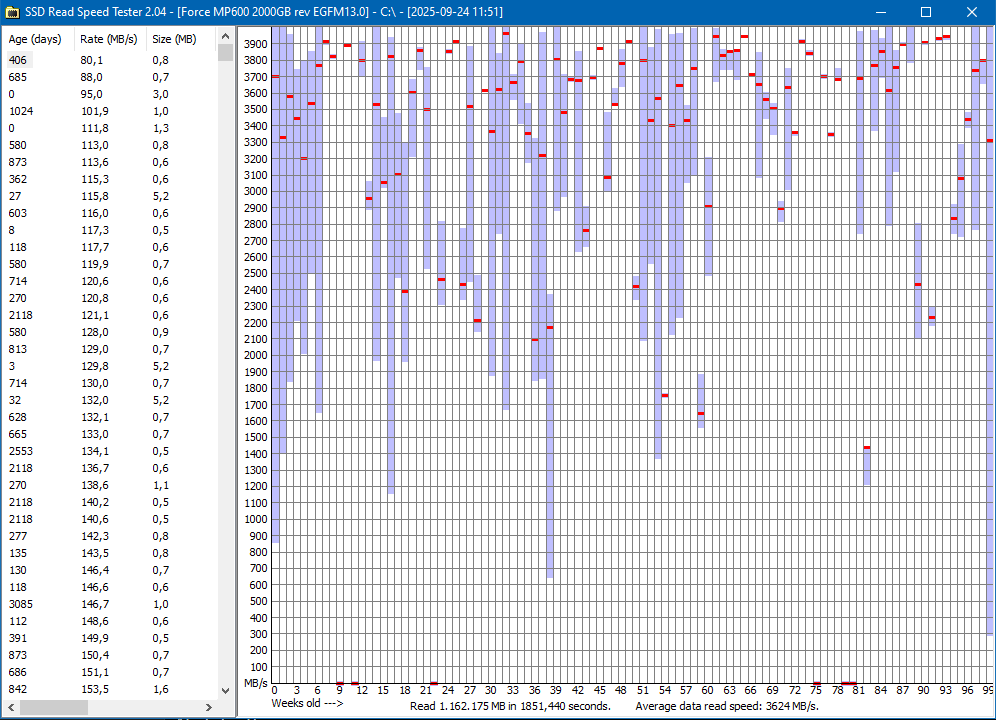Click the horizontal scrollbar's right arrow

point(208,707)
